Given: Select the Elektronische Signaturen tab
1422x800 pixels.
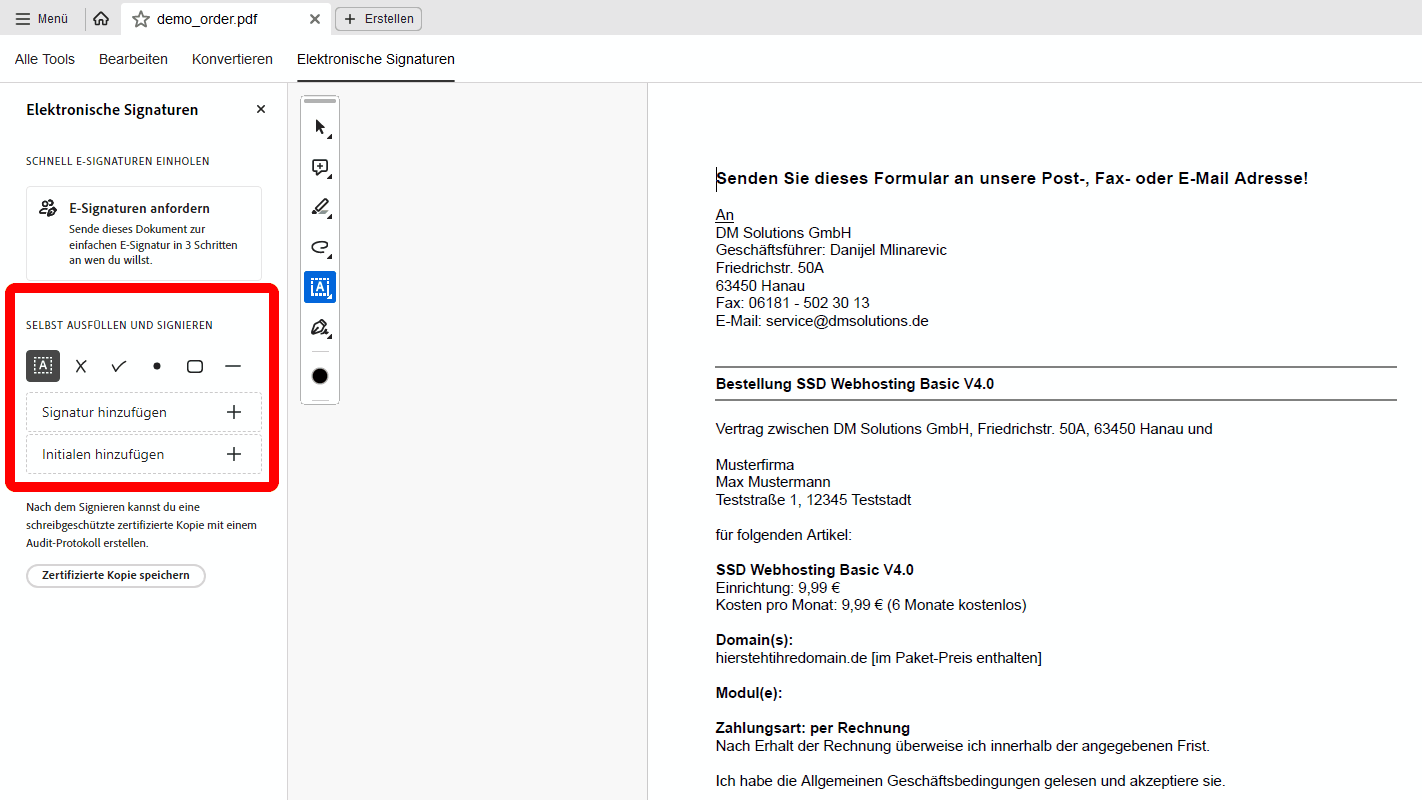Looking at the screenshot, I should pyautogui.click(x=376, y=59).
